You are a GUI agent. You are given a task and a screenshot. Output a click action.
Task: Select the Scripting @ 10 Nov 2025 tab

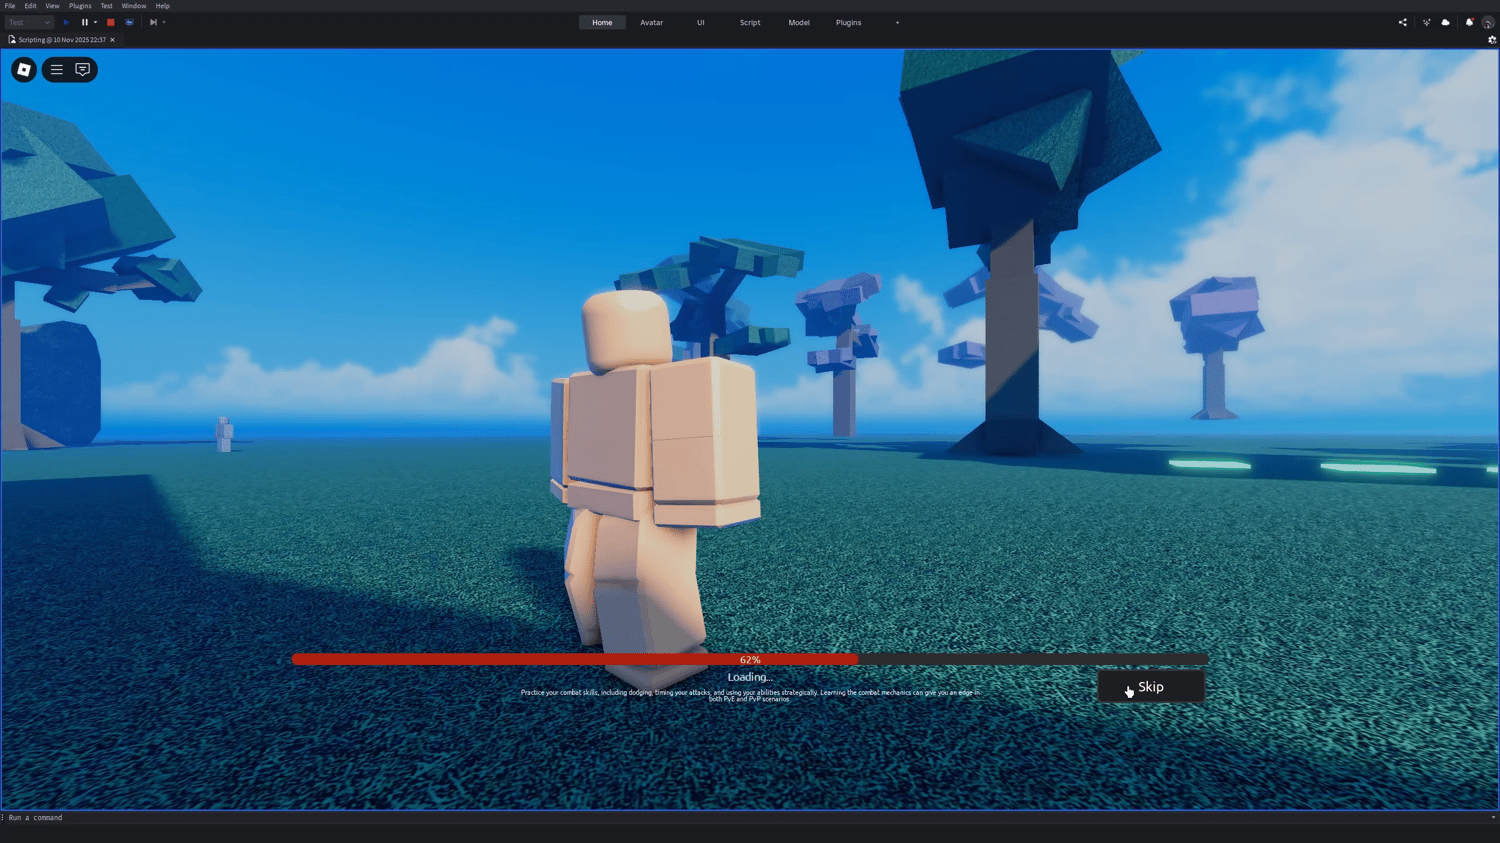pyautogui.click(x=61, y=40)
